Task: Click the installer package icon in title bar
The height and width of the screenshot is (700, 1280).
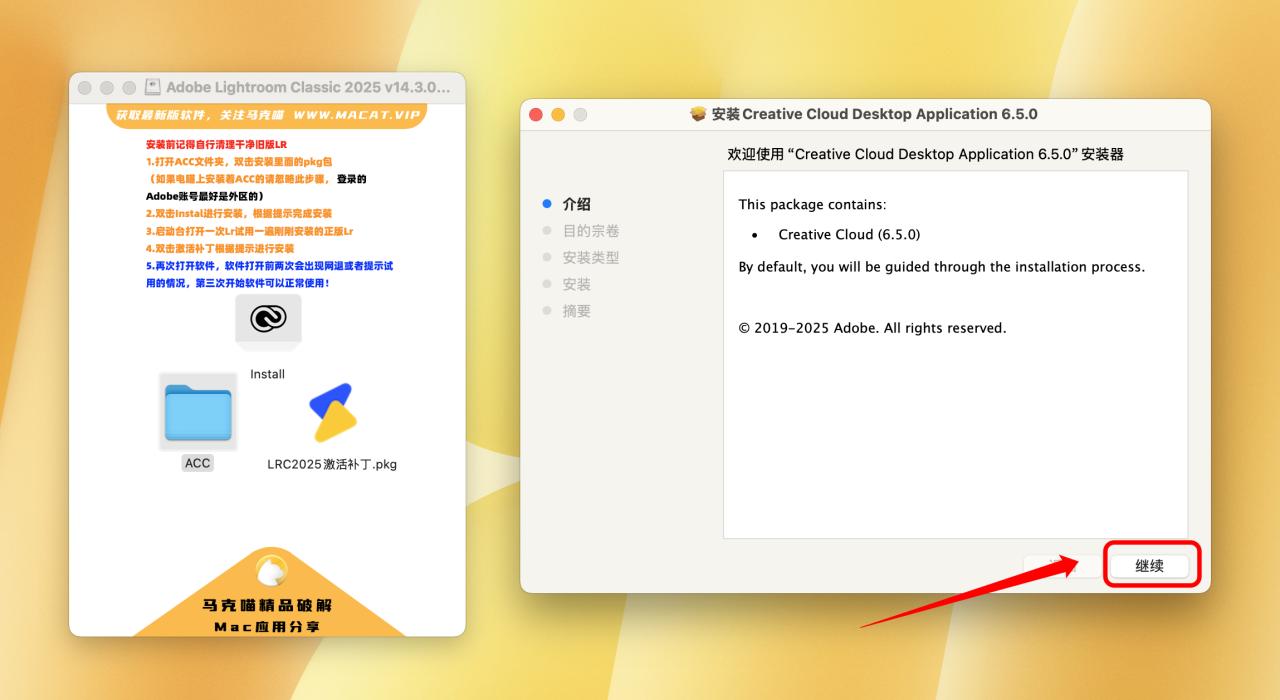Action: coord(698,114)
